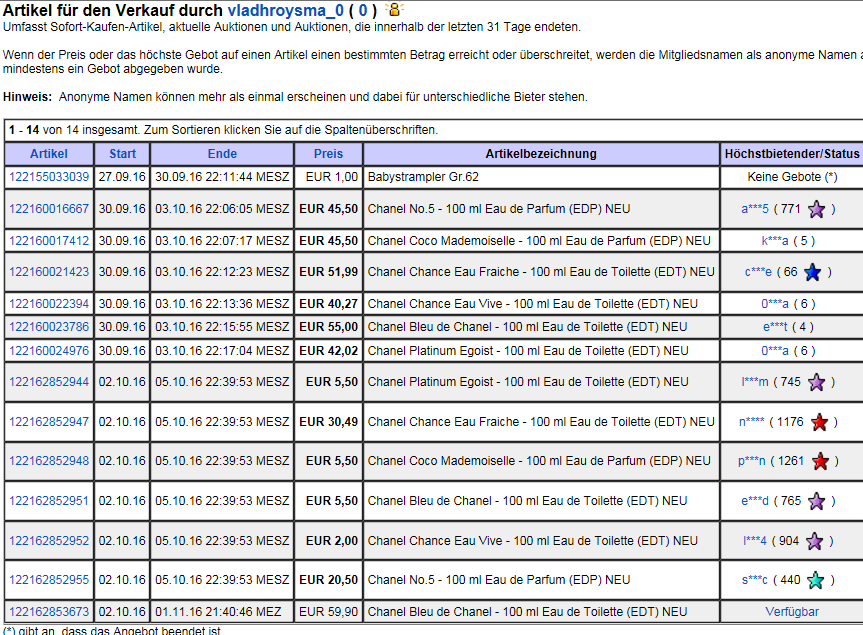
Task: View bidder l***4
Action: pos(755,541)
